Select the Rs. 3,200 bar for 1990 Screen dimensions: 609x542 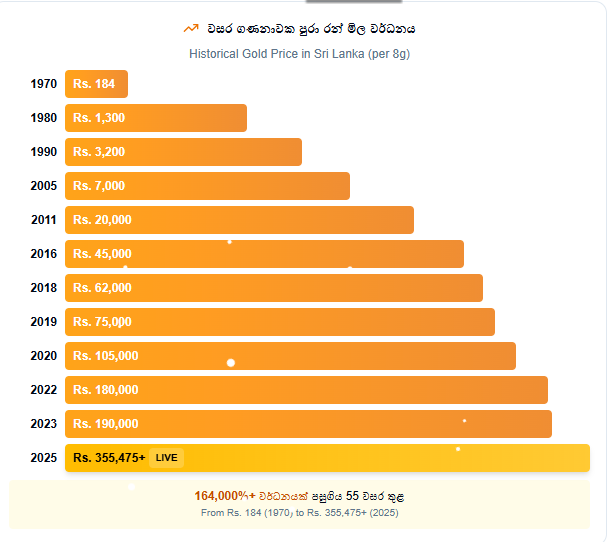[183, 152]
